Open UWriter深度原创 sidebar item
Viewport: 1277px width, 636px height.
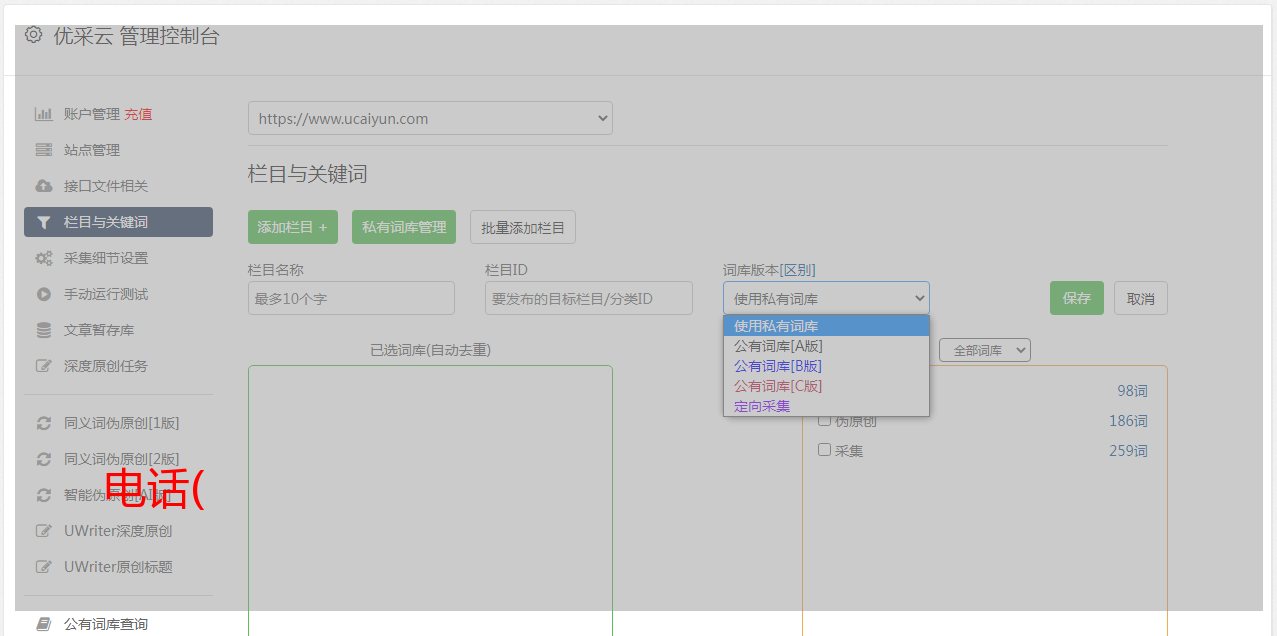point(118,531)
